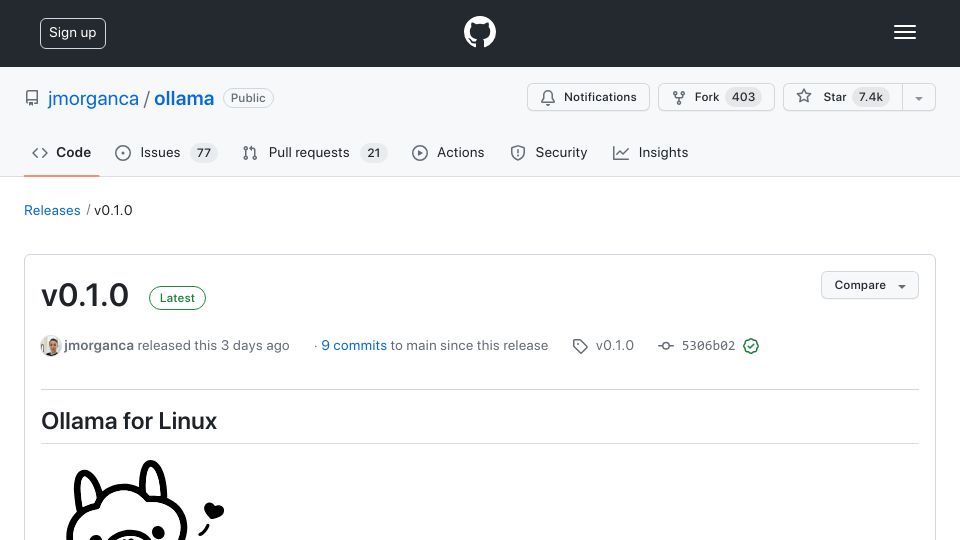Open jmorganca author link in release info
The image size is (960, 540).
pyautogui.click(x=99, y=346)
